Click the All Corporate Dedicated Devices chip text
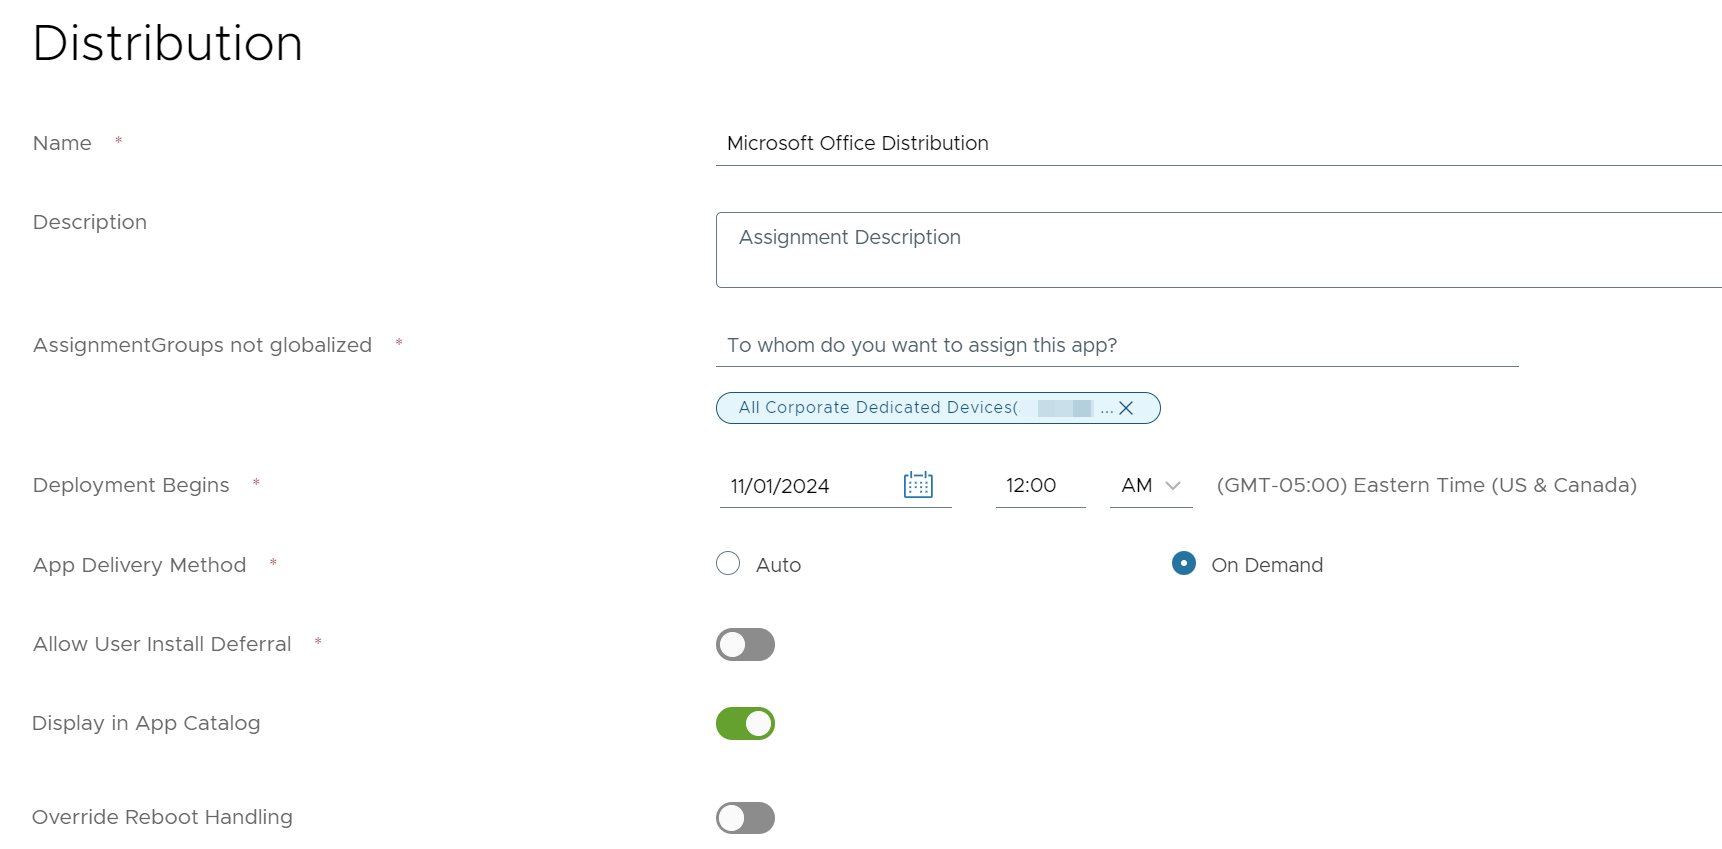 [877, 408]
